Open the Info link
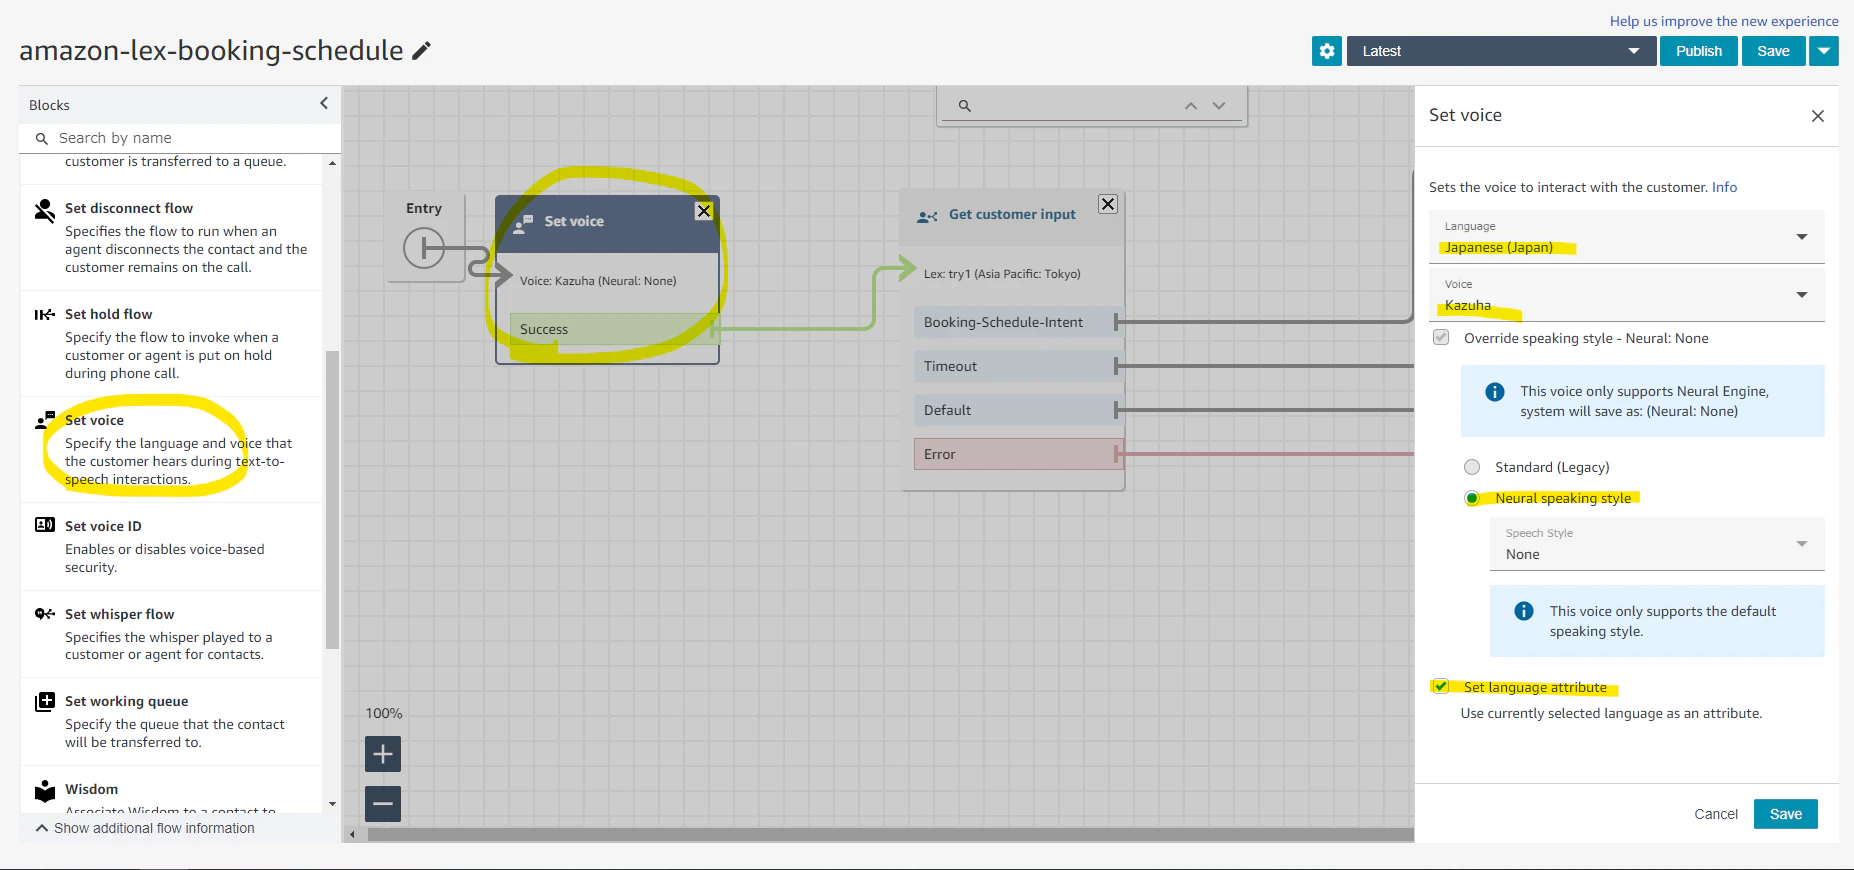 pos(1724,187)
